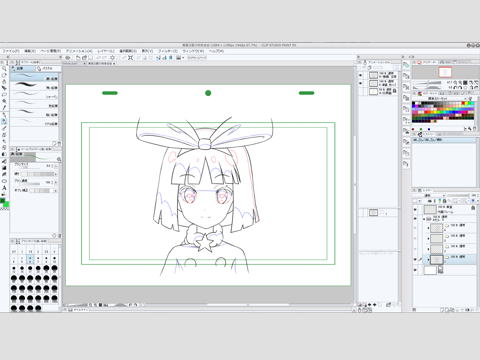Open the レイヤー menu
Image resolution: width=480 pixels, height=360 pixels.
coord(106,51)
